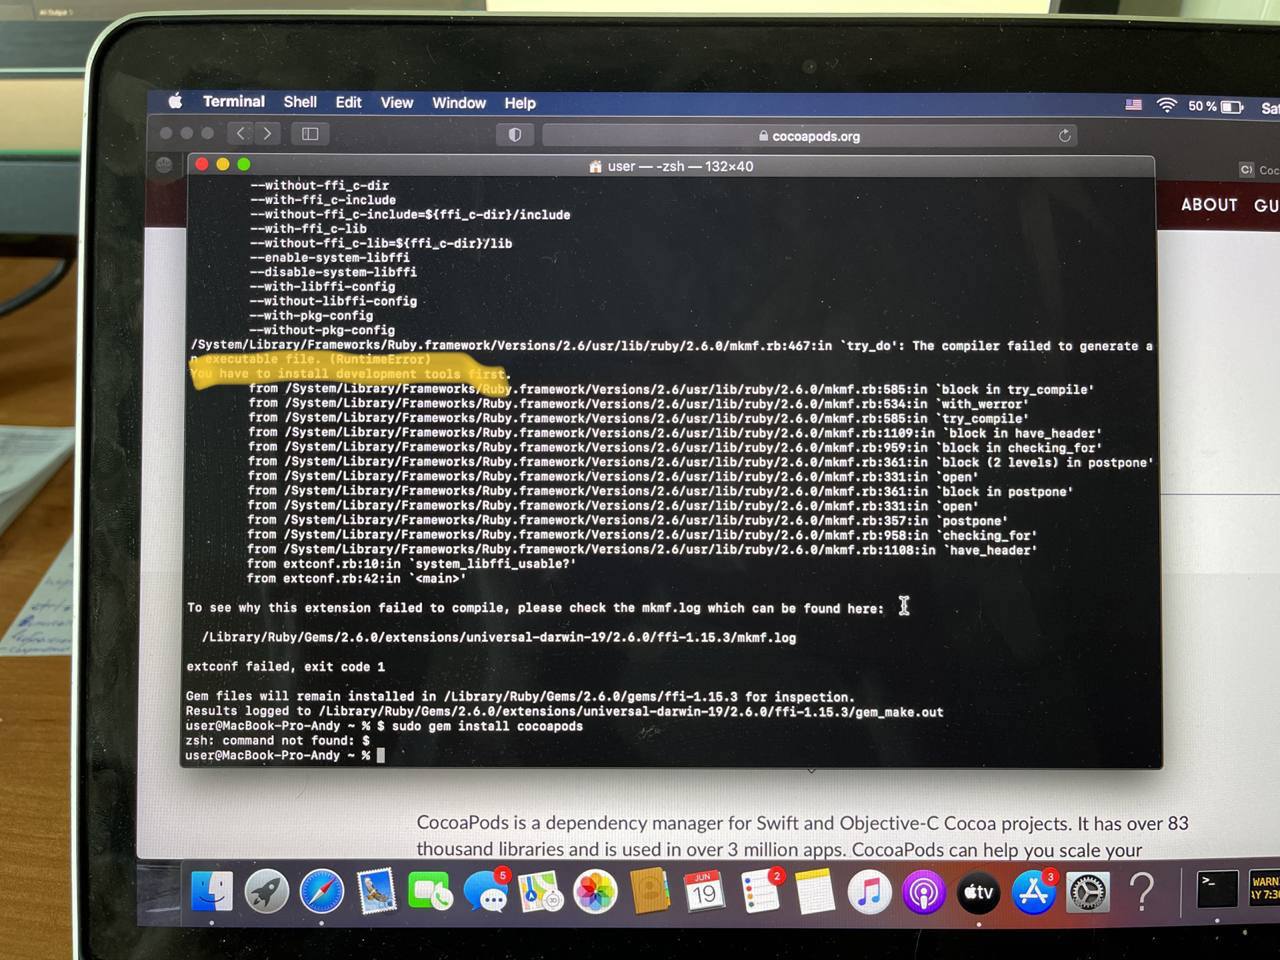Open the View menu
Screen dimensions: 1280x960
point(397,102)
